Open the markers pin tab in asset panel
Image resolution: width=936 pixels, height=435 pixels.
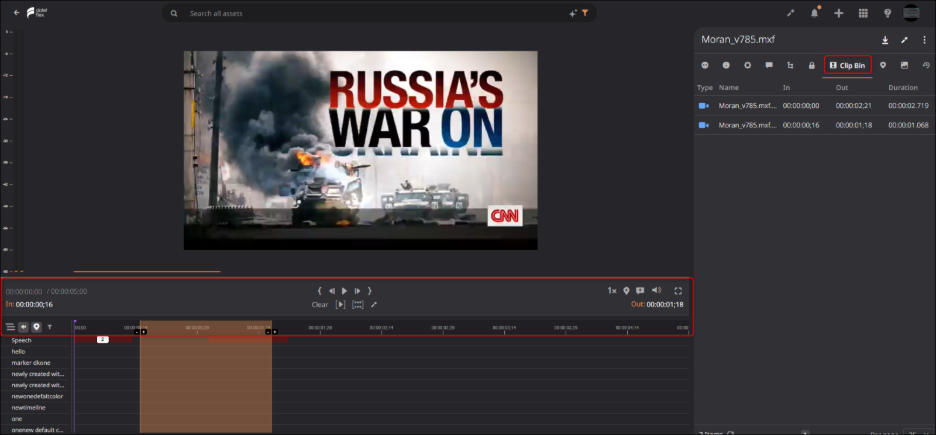(x=883, y=65)
